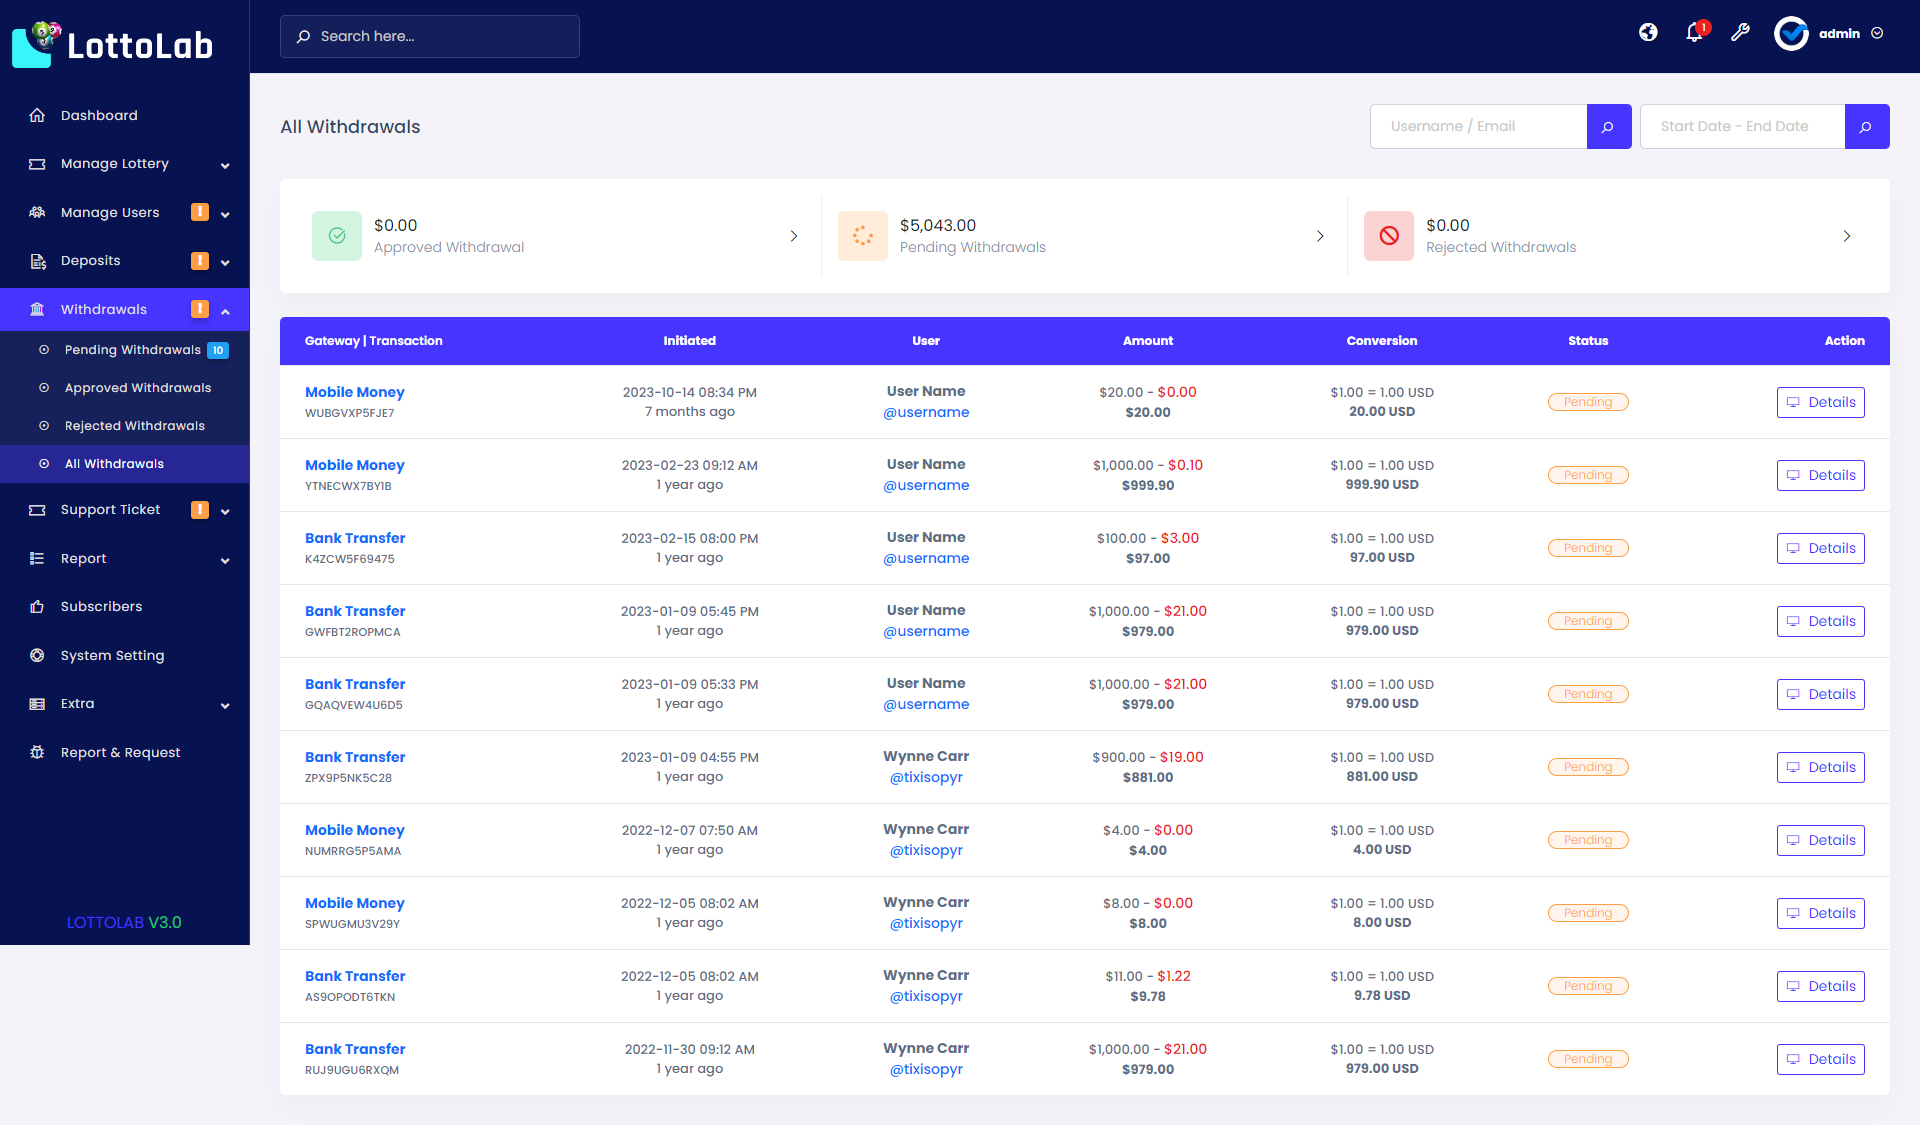Open Details for the WUBGVXP5FJE7 transaction
This screenshot has height=1125, width=1920.
tap(1820, 402)
